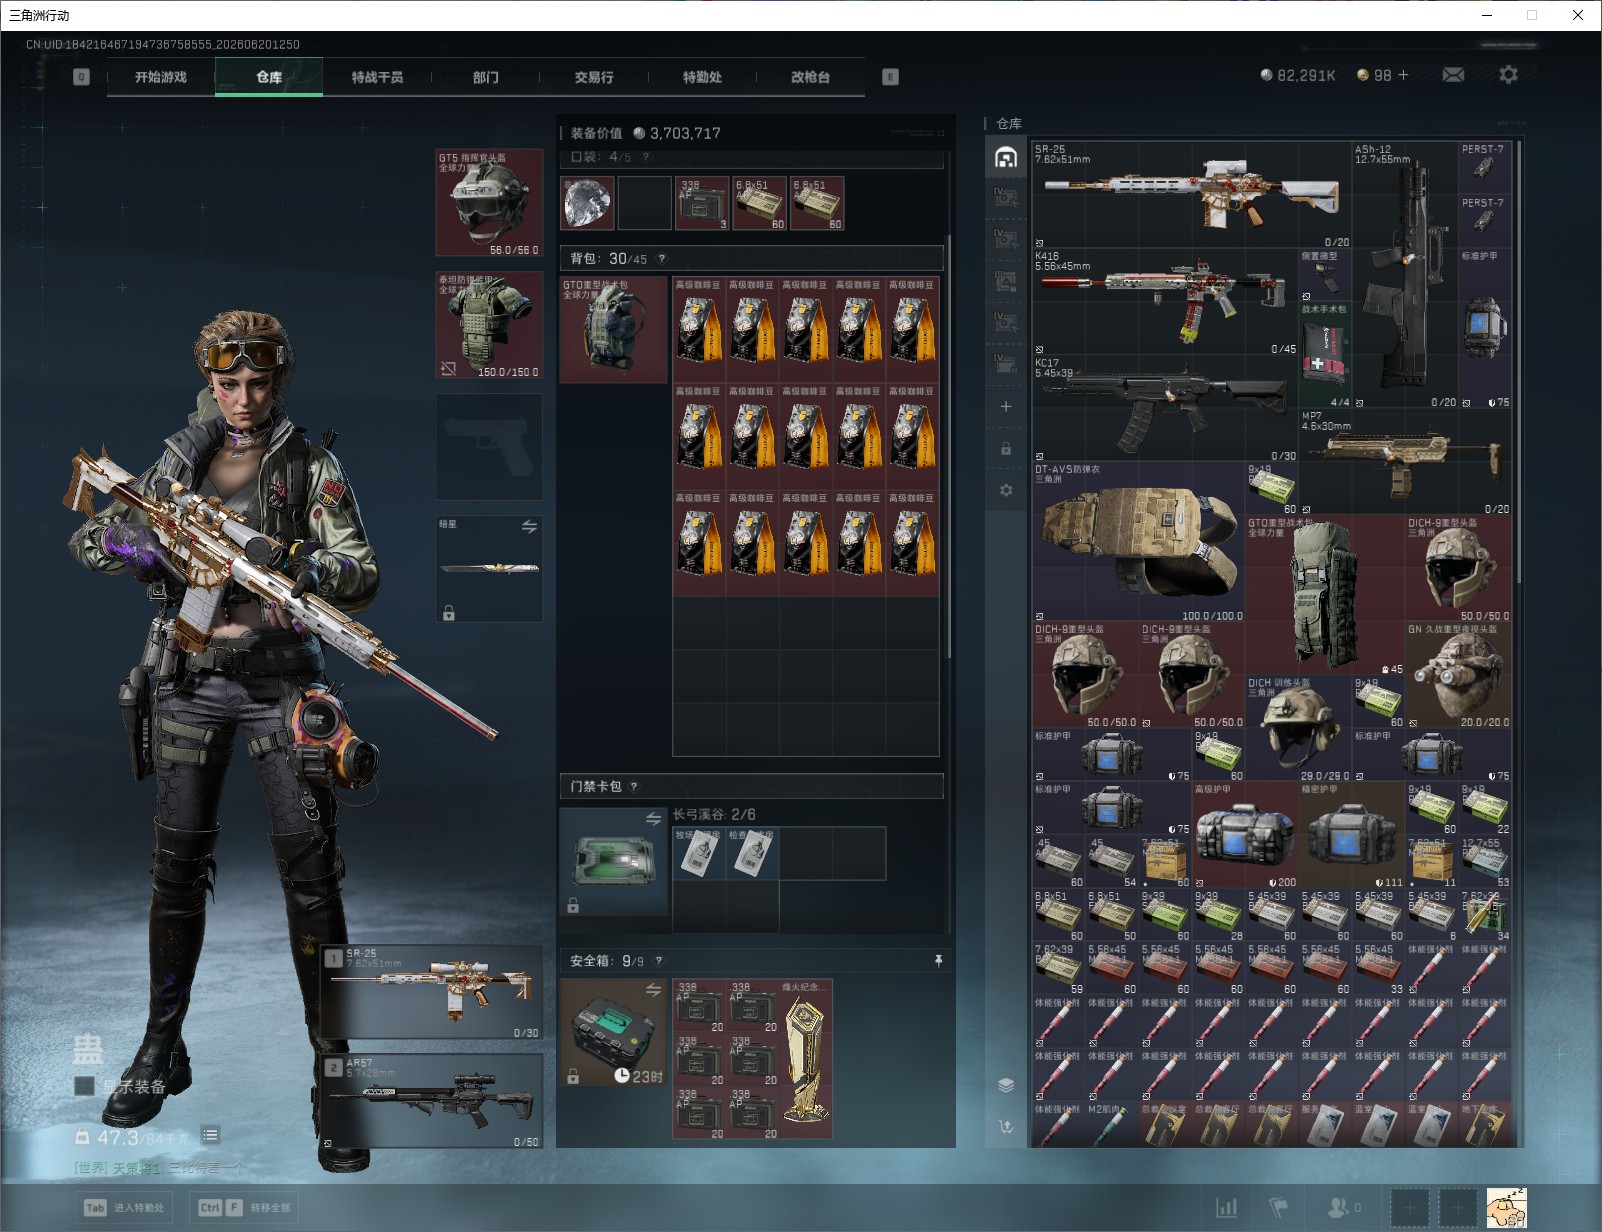Click the E key shortcut icon
The width and height of the screenshot is (1602, 1232).
point(890,77)
